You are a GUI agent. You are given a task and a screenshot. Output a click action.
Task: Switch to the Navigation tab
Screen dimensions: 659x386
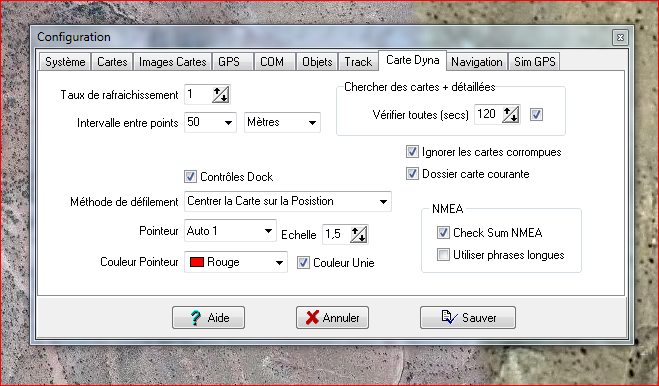[x=477, y=62]
